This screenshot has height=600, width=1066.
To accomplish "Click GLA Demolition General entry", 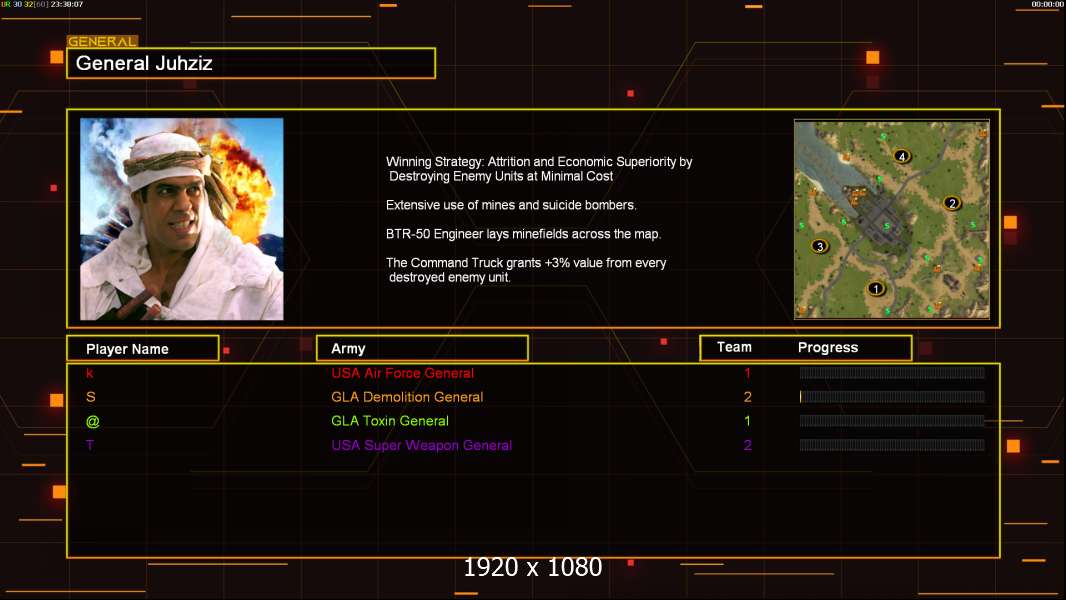I will point(407,397).
